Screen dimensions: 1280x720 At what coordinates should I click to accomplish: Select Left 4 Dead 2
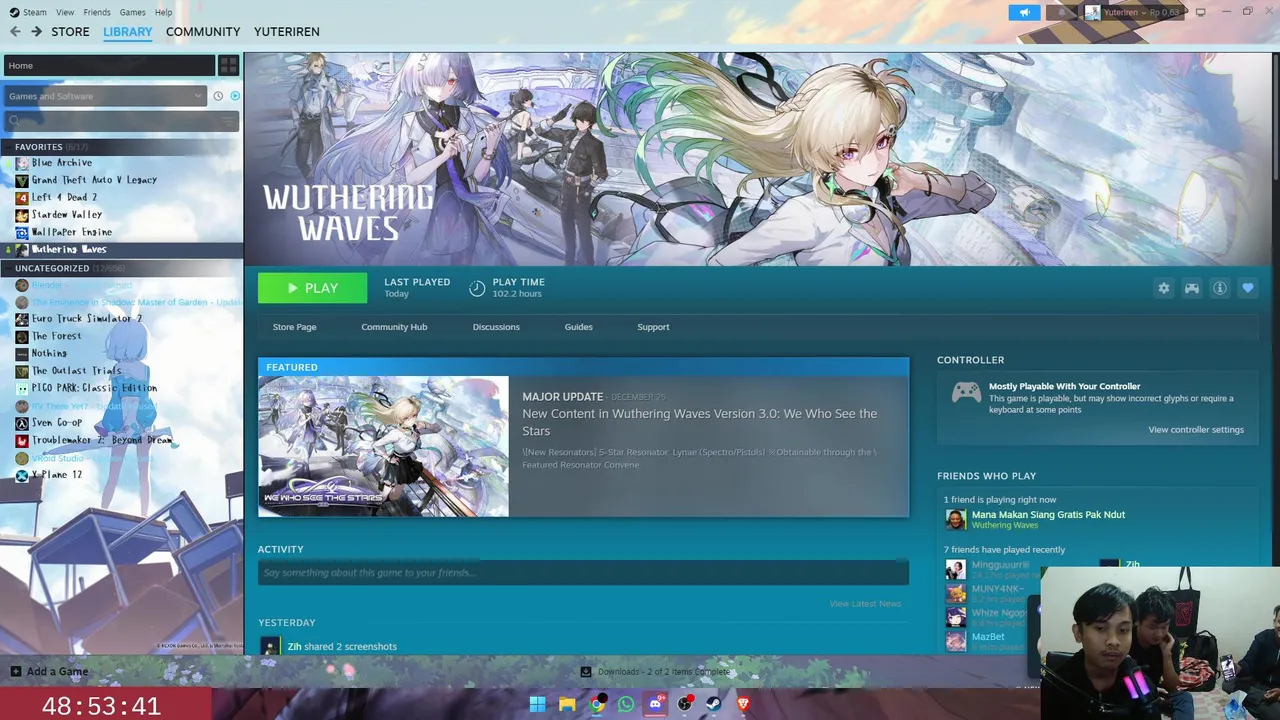pyautogui.click(x=64, y=198)
